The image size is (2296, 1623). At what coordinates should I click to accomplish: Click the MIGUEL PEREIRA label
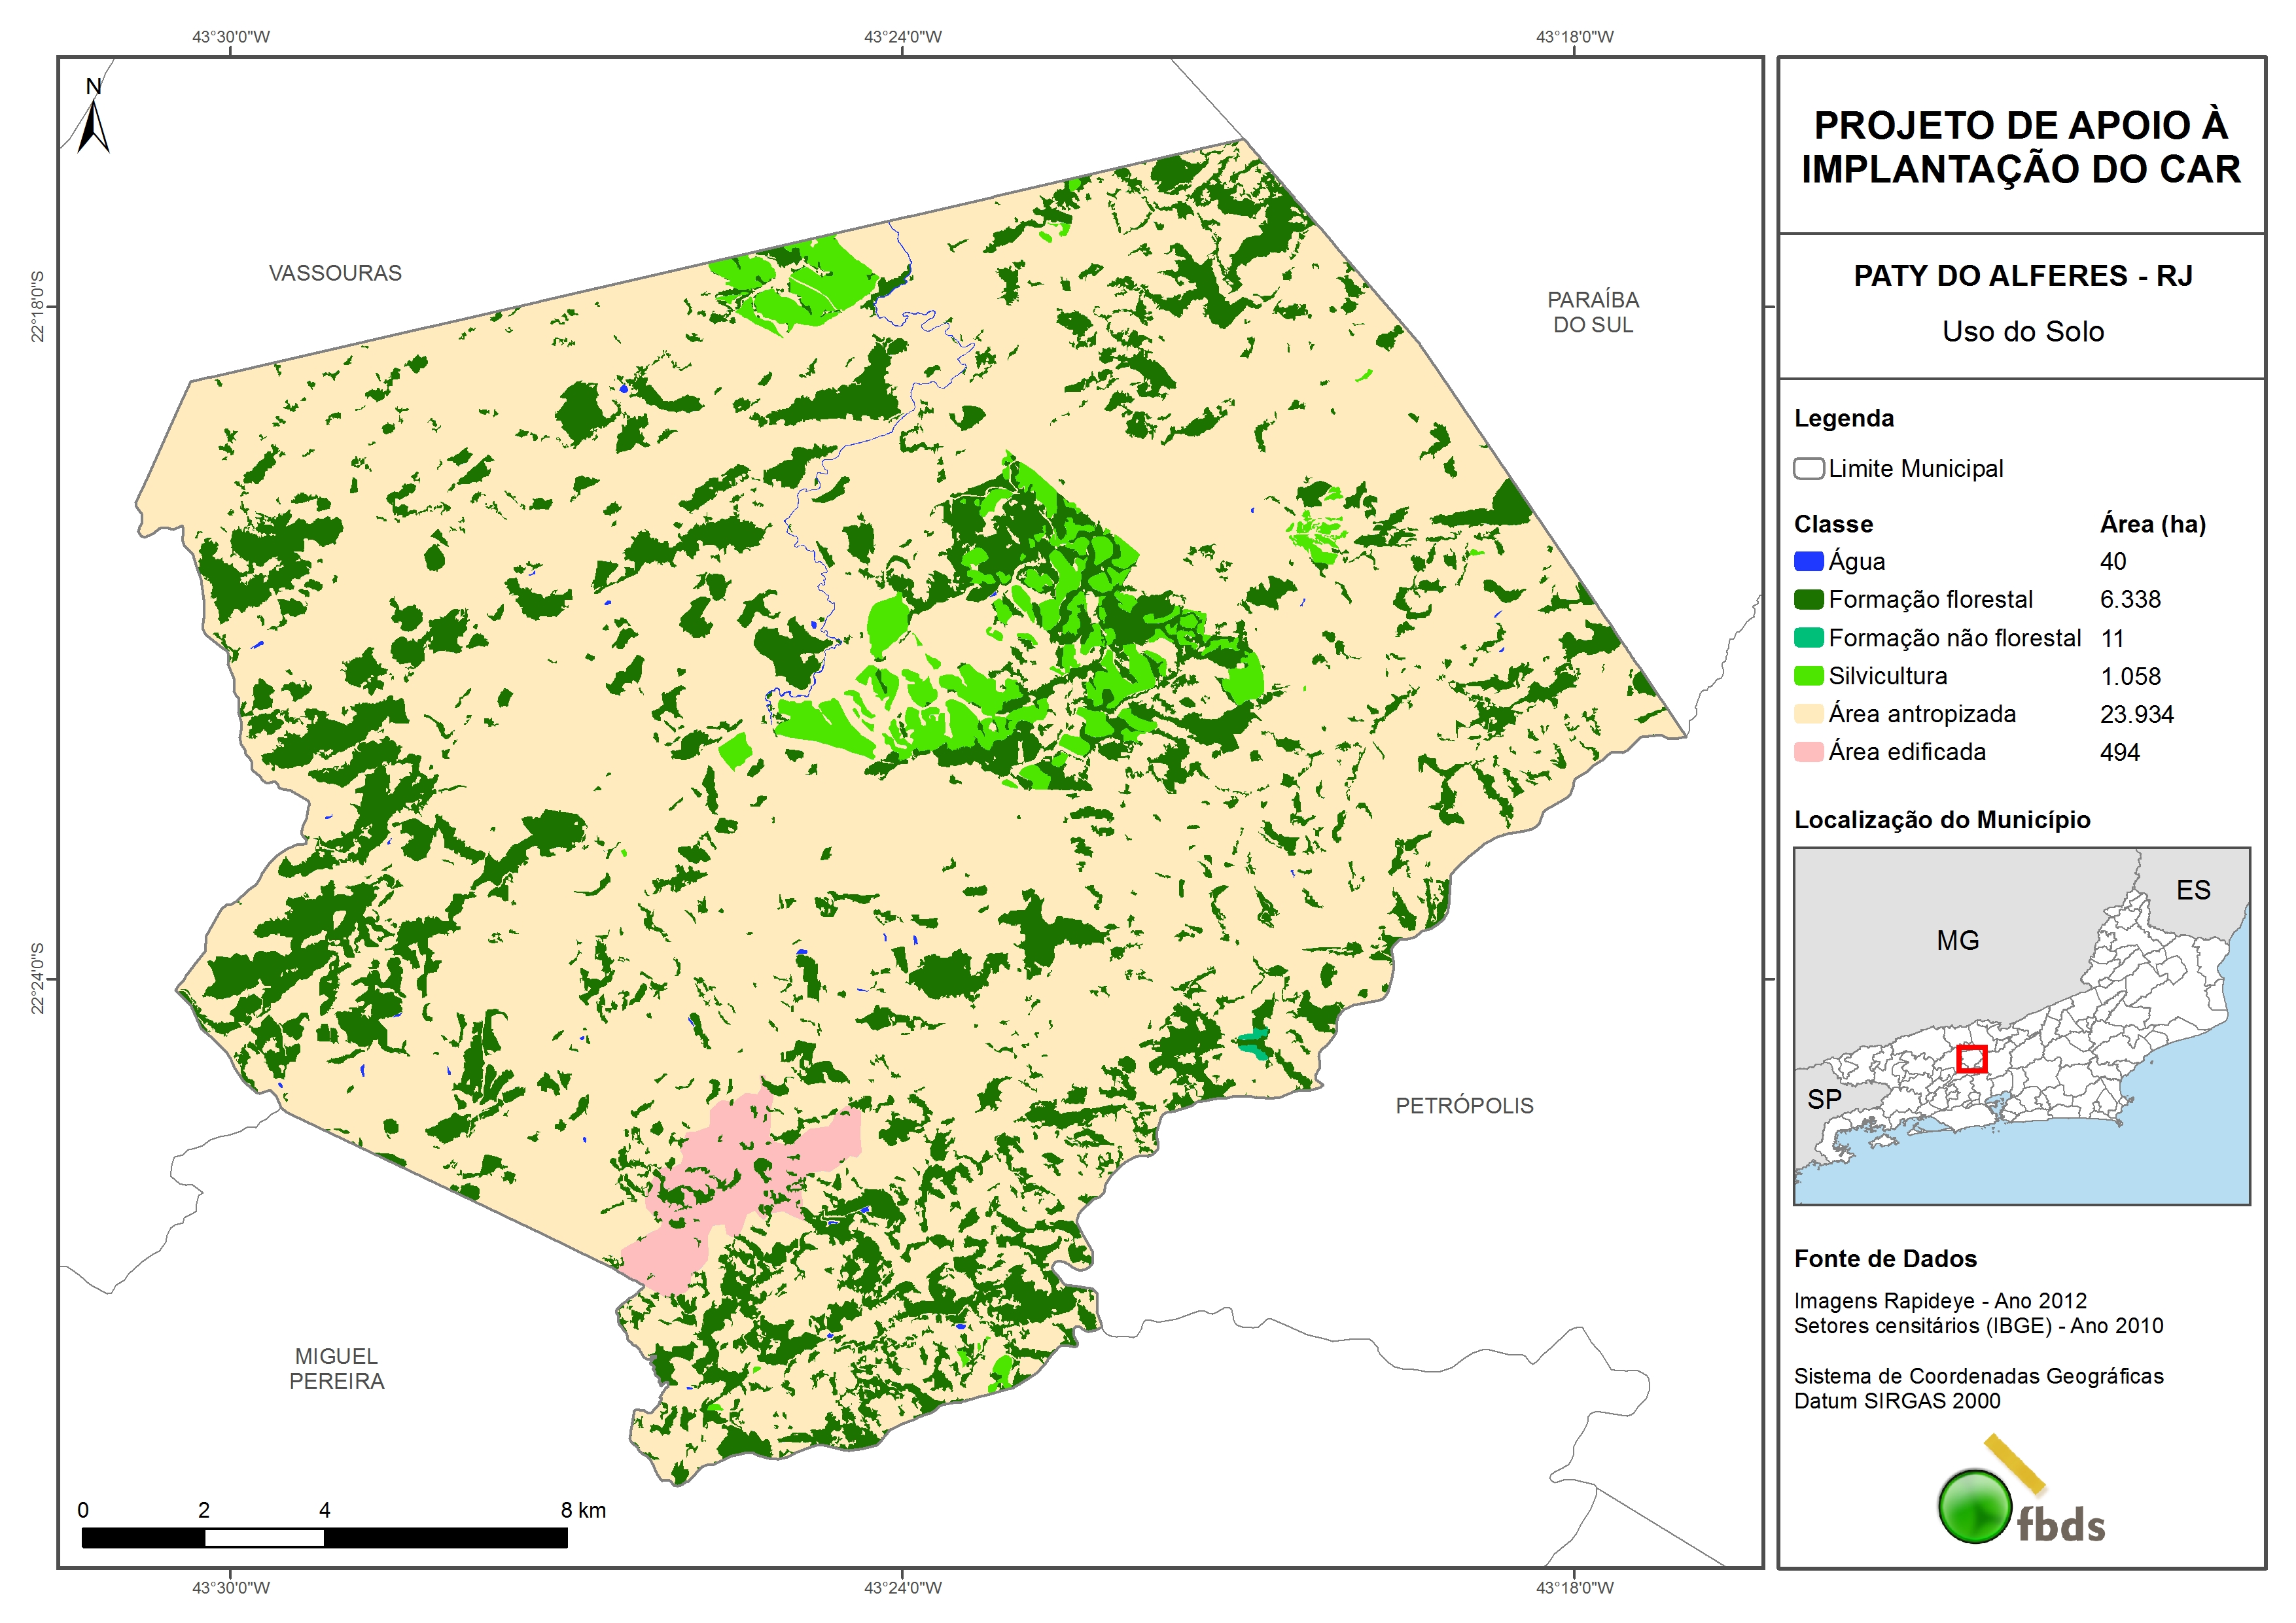337,1368
